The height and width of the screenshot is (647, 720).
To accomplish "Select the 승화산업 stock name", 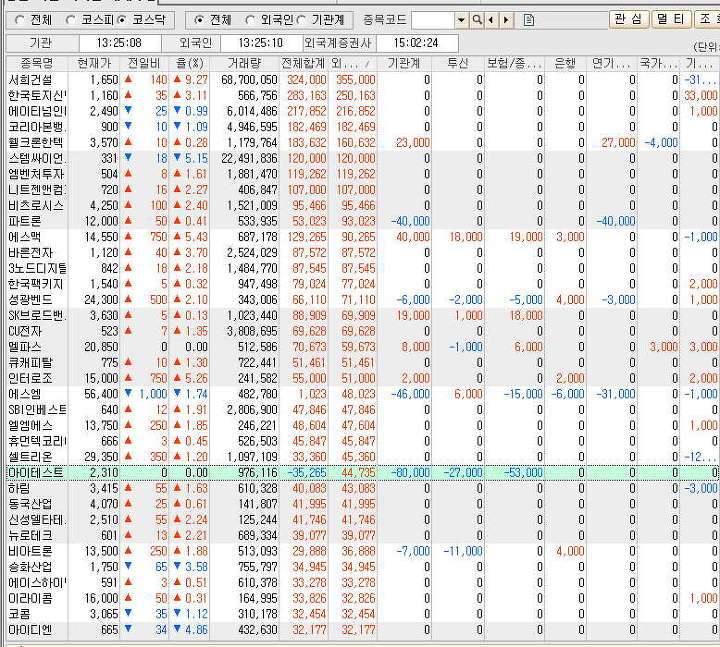I will (x=30, y=567).
